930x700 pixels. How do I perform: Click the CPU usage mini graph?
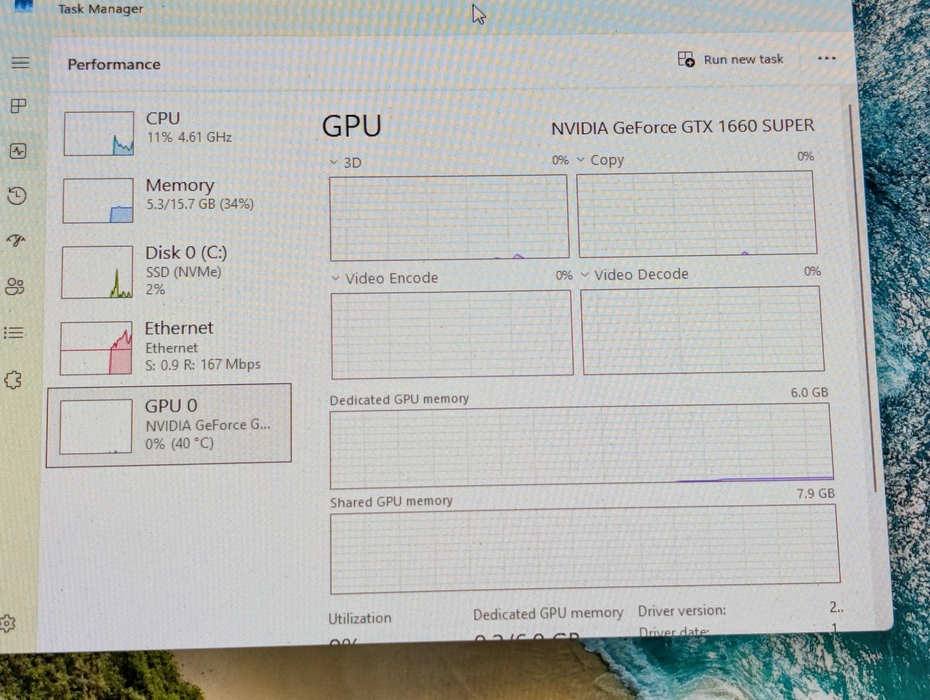click(x=98, y=133)
